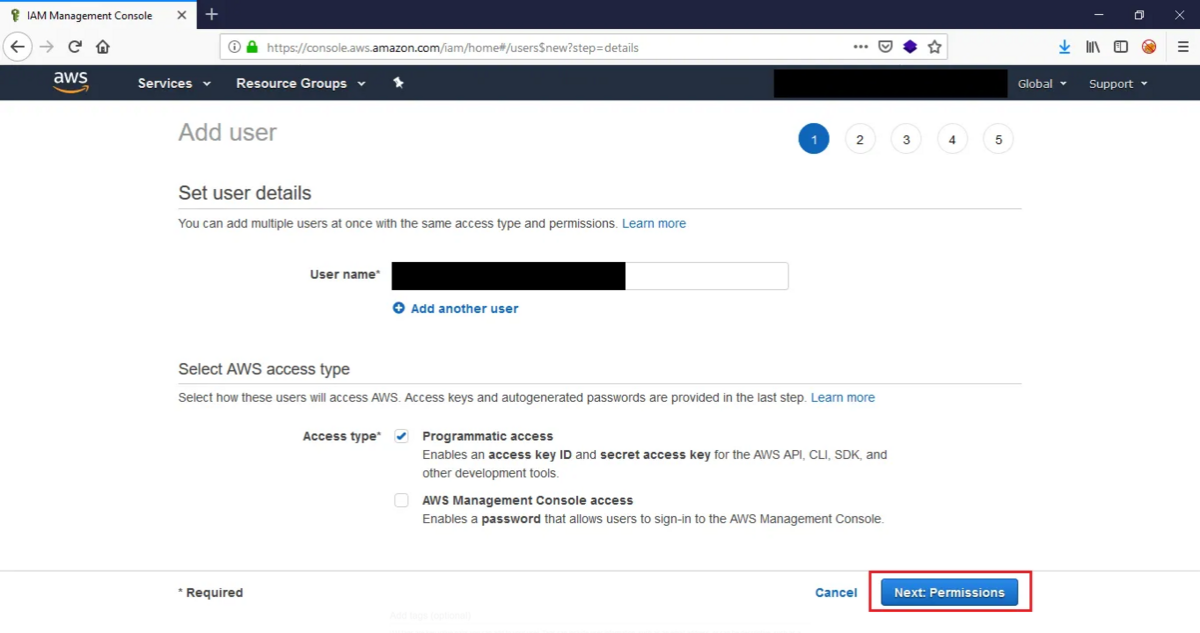The image size is (1200, 633).
Task: Click the Add user page title
Action: pos(227,132)
